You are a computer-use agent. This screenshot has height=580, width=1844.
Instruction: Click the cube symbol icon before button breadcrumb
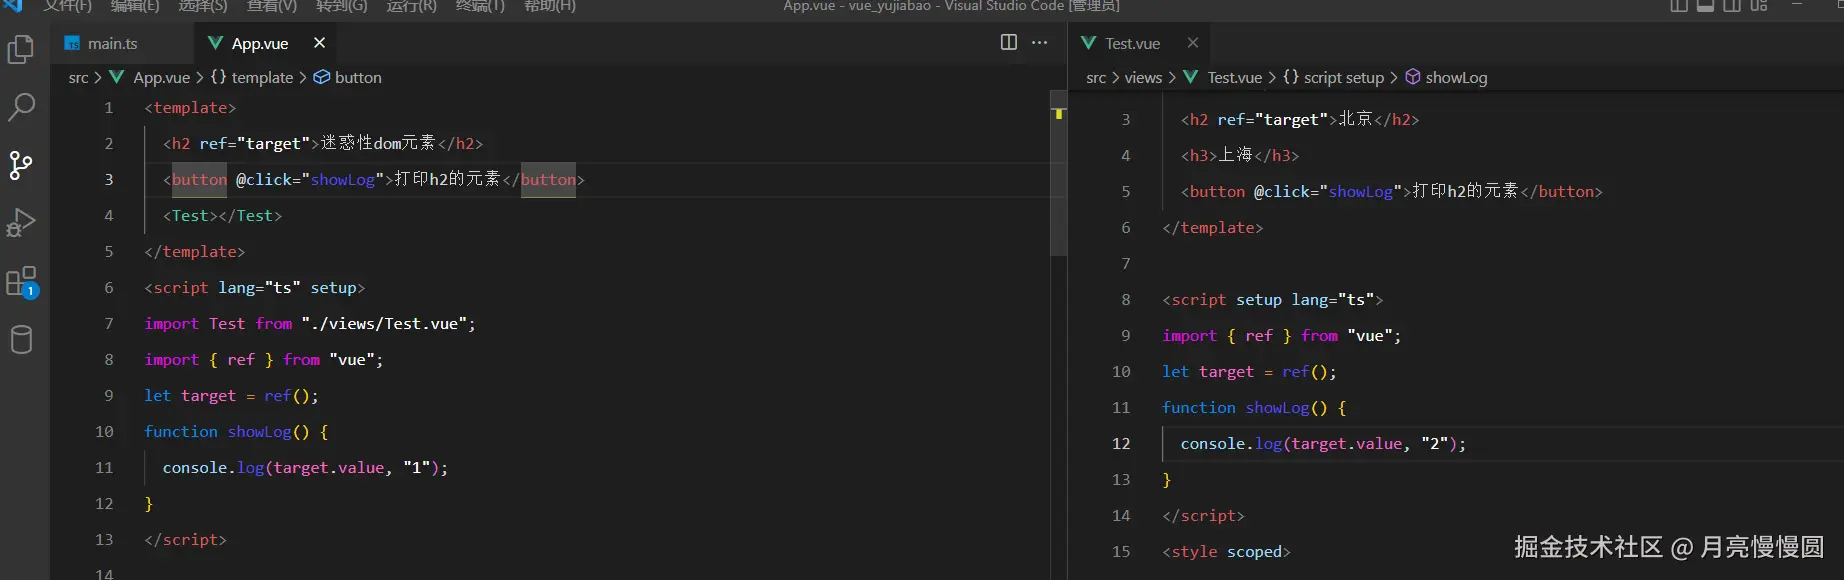[x=322, y=77]
